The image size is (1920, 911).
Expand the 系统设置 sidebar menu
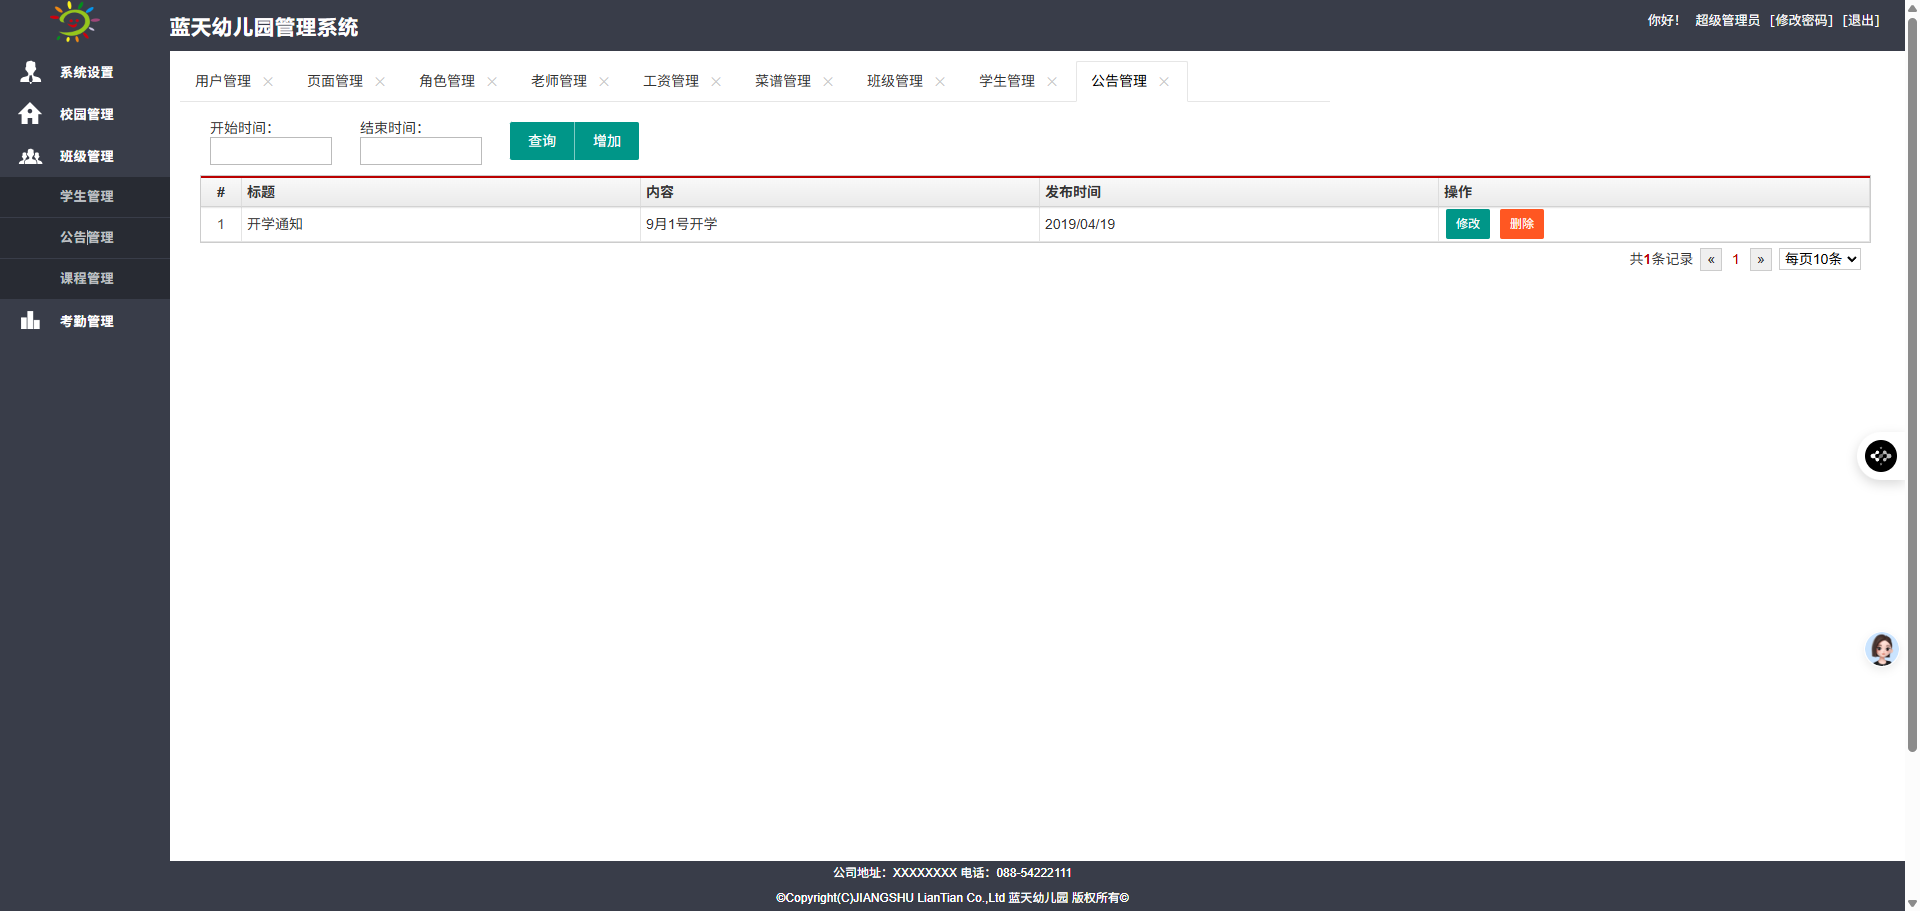(86, 72)
